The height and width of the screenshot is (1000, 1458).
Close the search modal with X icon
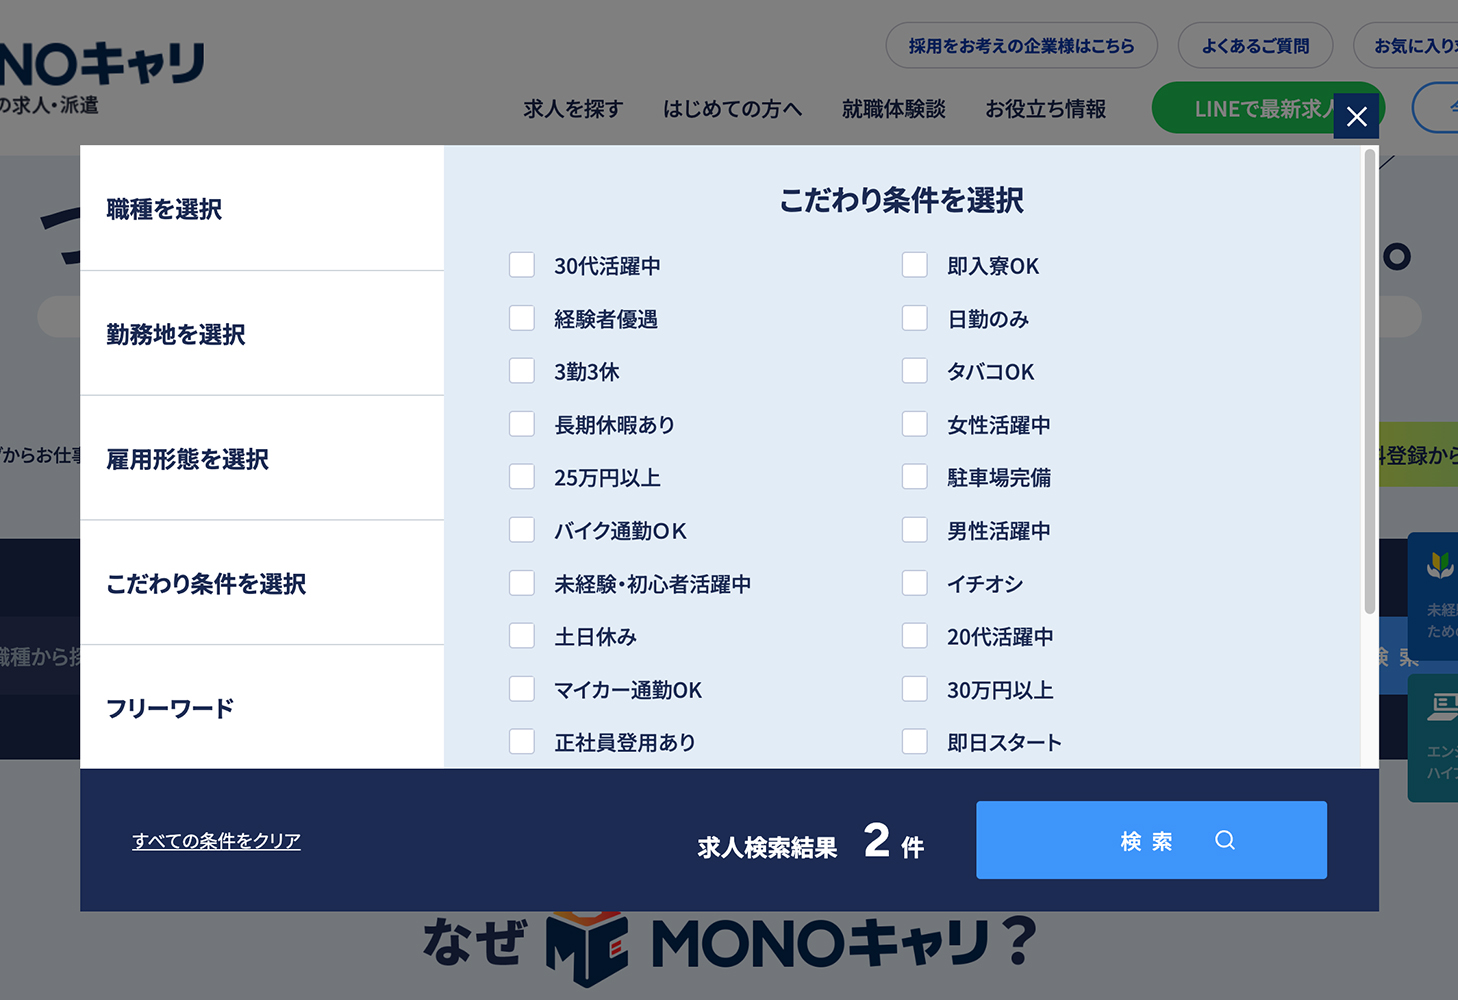(1356, 117)
